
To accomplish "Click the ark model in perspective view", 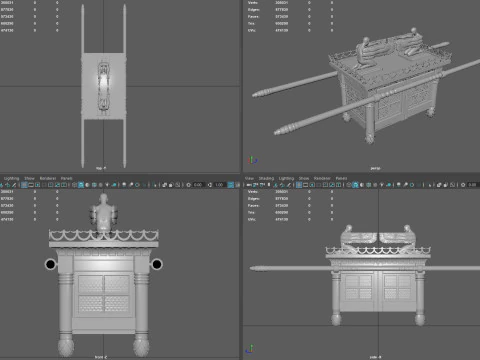I will click(x=390, y=90).
